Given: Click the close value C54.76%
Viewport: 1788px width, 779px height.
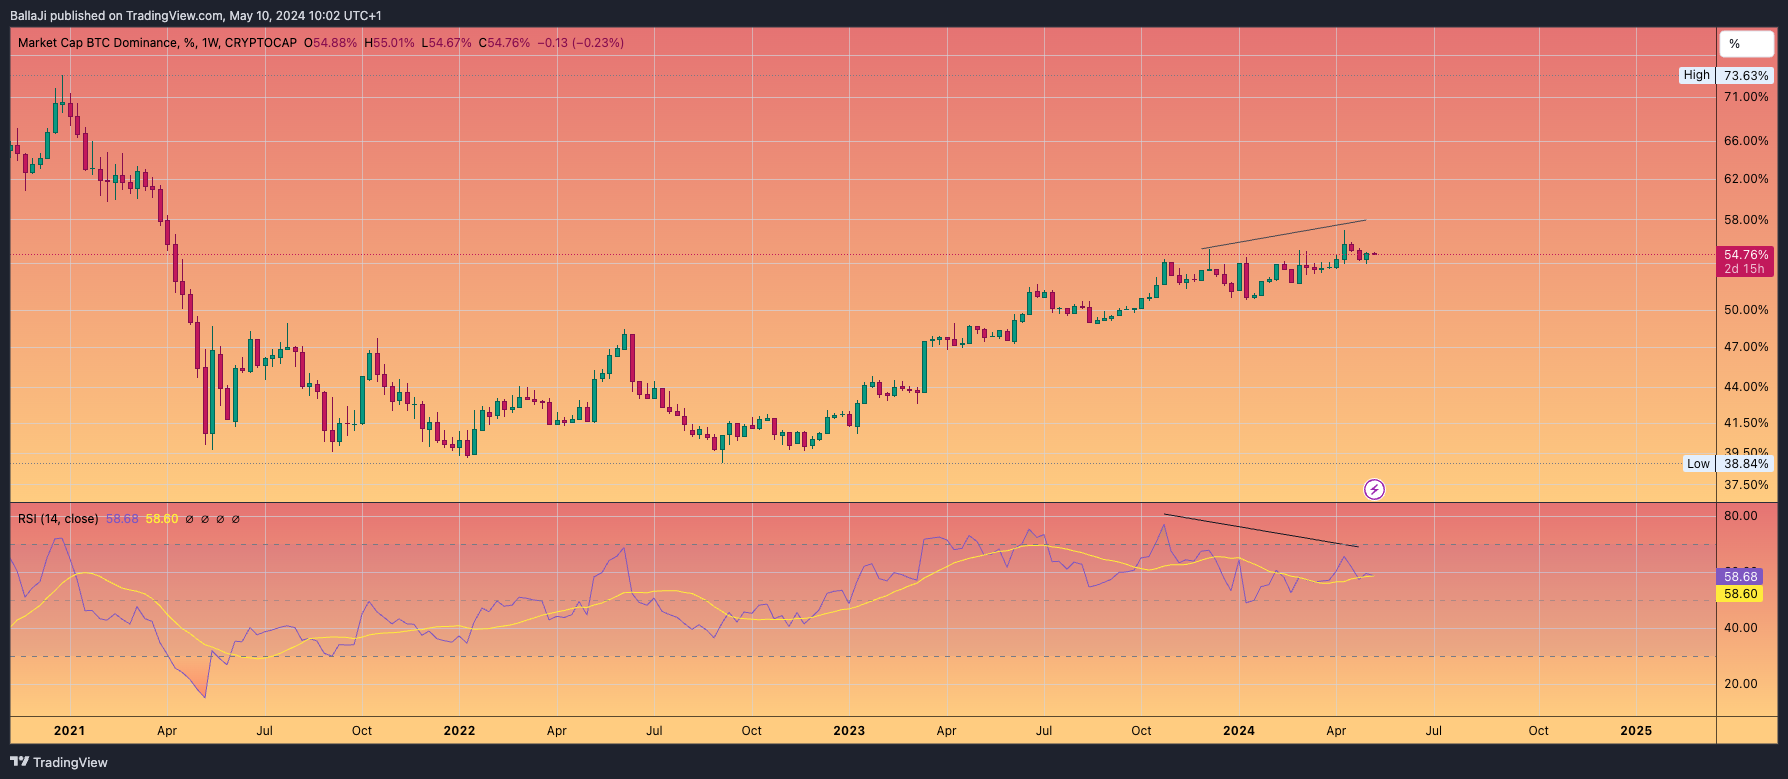Looking at the screenshot, I should click(x=504, y=43).
